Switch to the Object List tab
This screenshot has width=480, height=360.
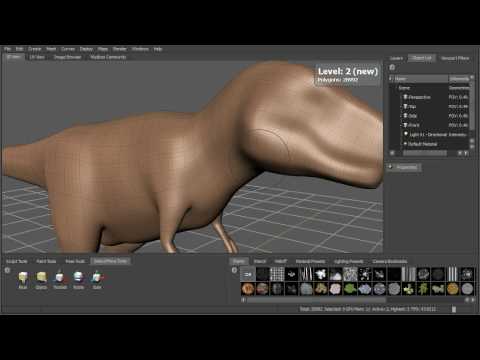pos(422,58)
